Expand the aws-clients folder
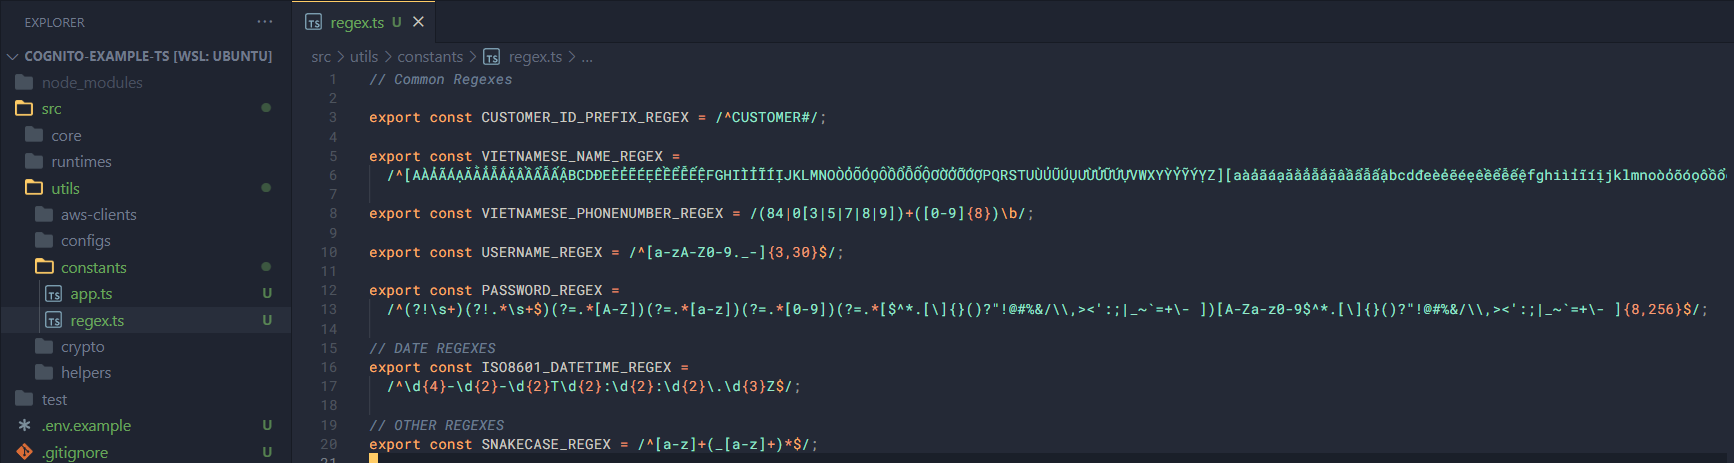 click(98, 215)
